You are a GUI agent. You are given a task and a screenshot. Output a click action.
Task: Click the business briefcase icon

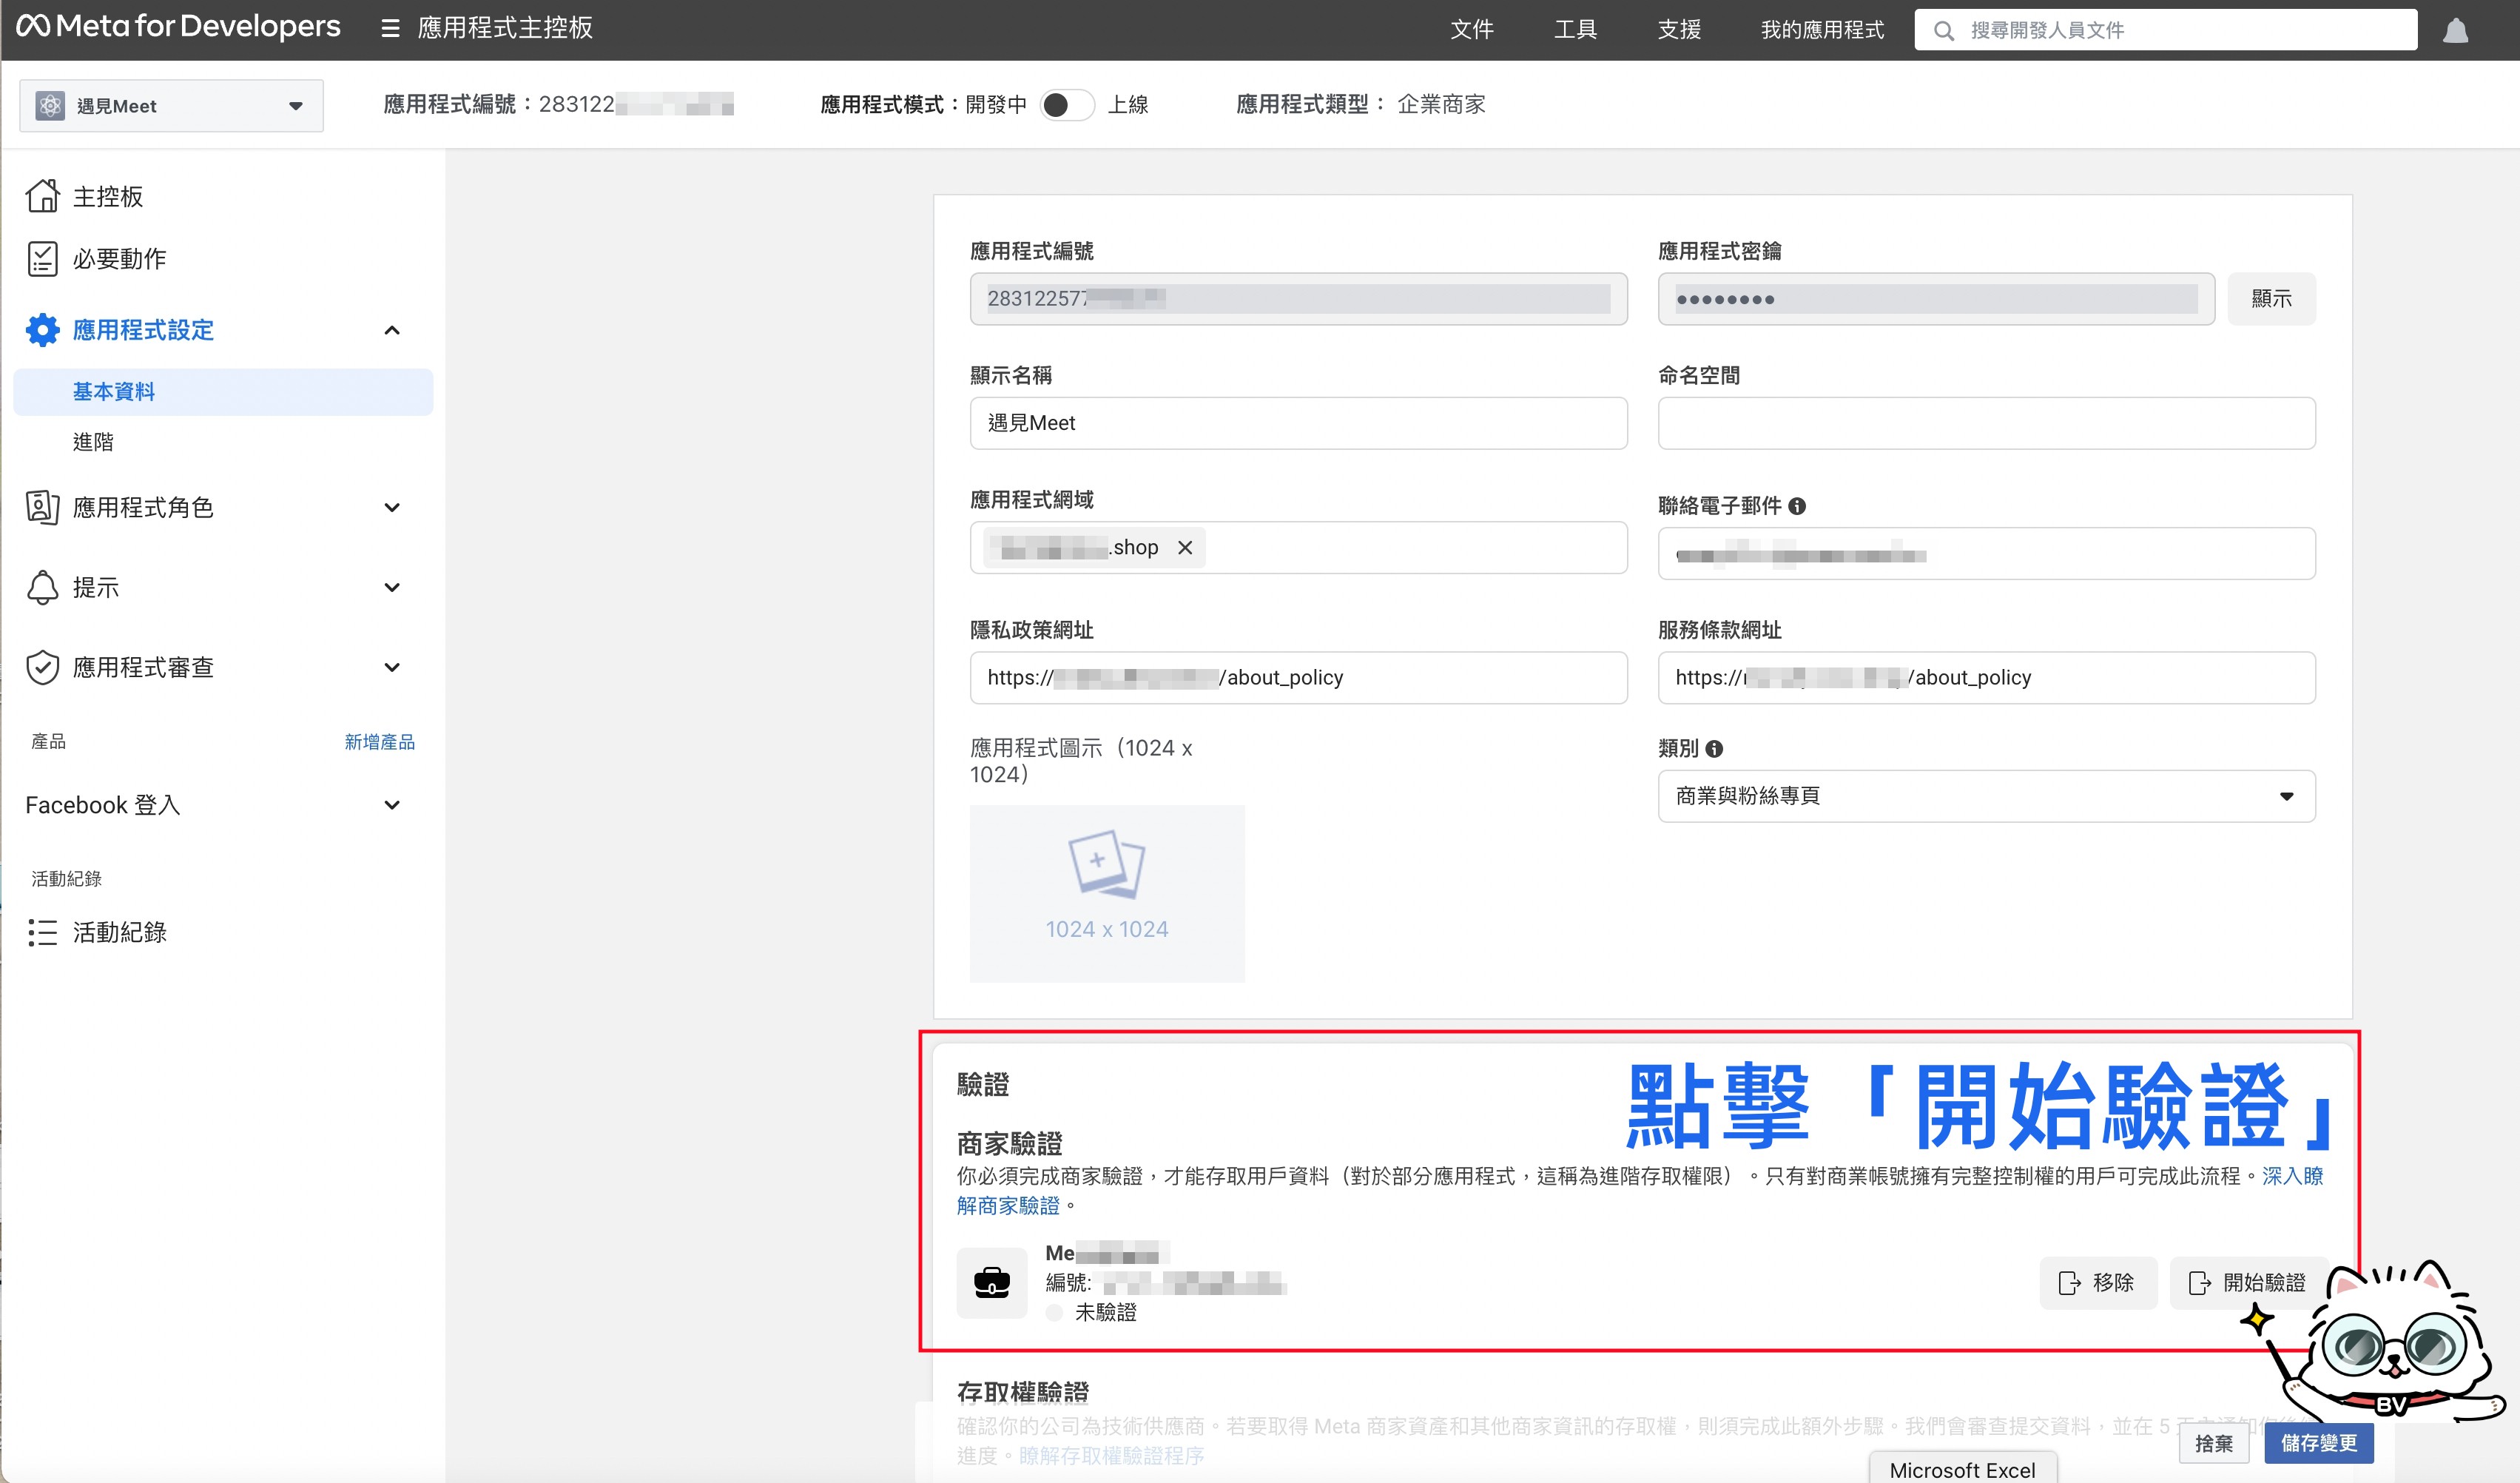[x=991, y=1282]
